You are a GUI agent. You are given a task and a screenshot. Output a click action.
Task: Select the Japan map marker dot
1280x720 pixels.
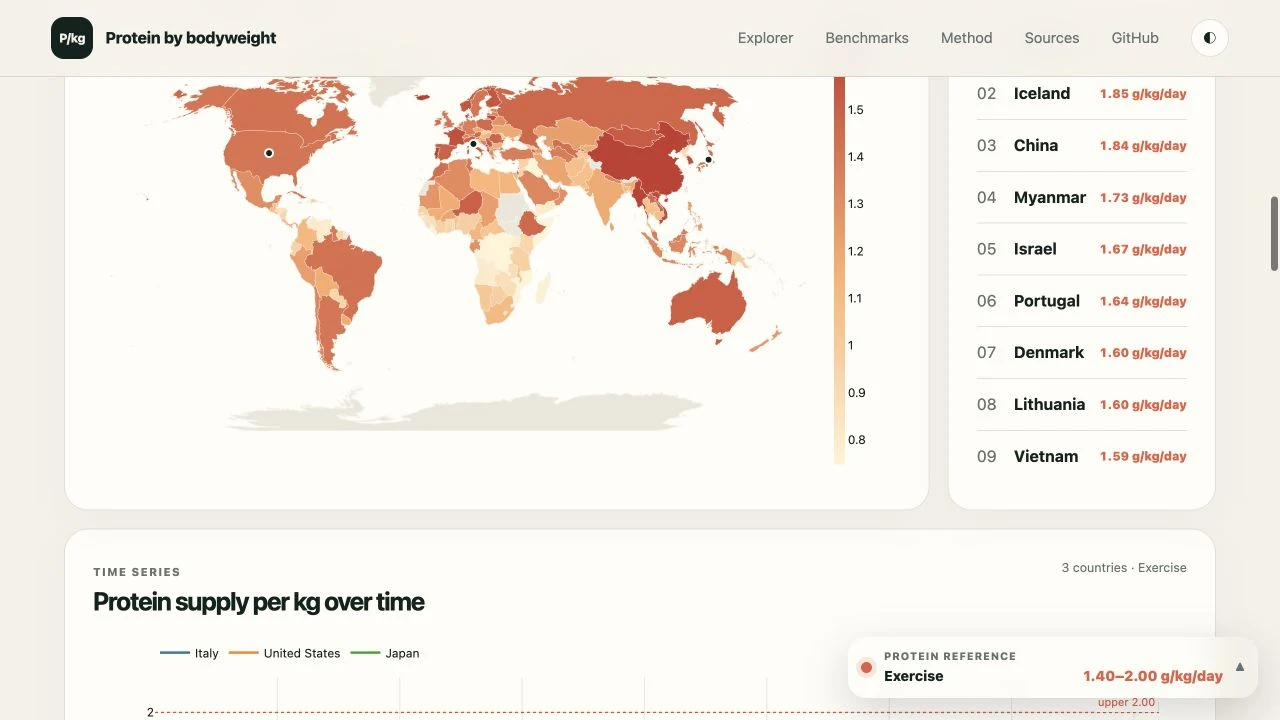click(708, 160)
